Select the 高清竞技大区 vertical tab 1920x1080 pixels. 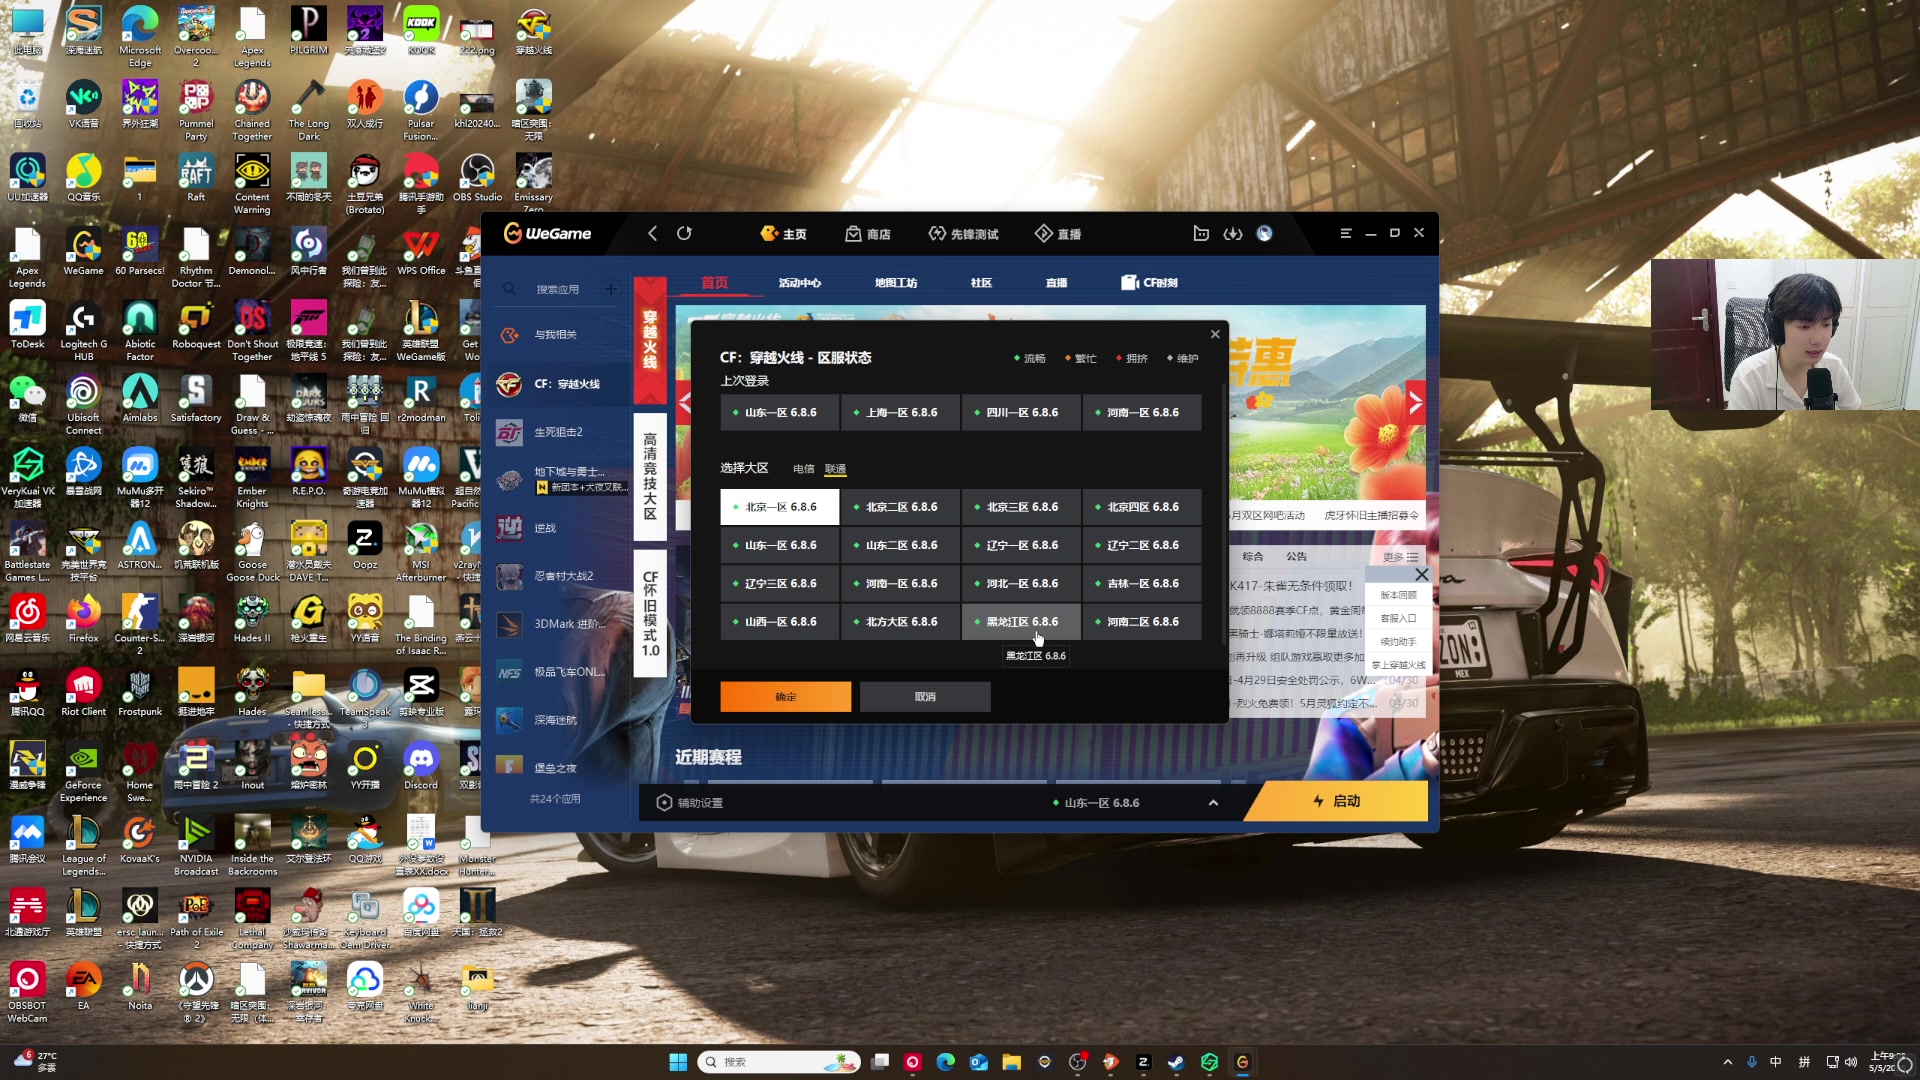[650, 477]
